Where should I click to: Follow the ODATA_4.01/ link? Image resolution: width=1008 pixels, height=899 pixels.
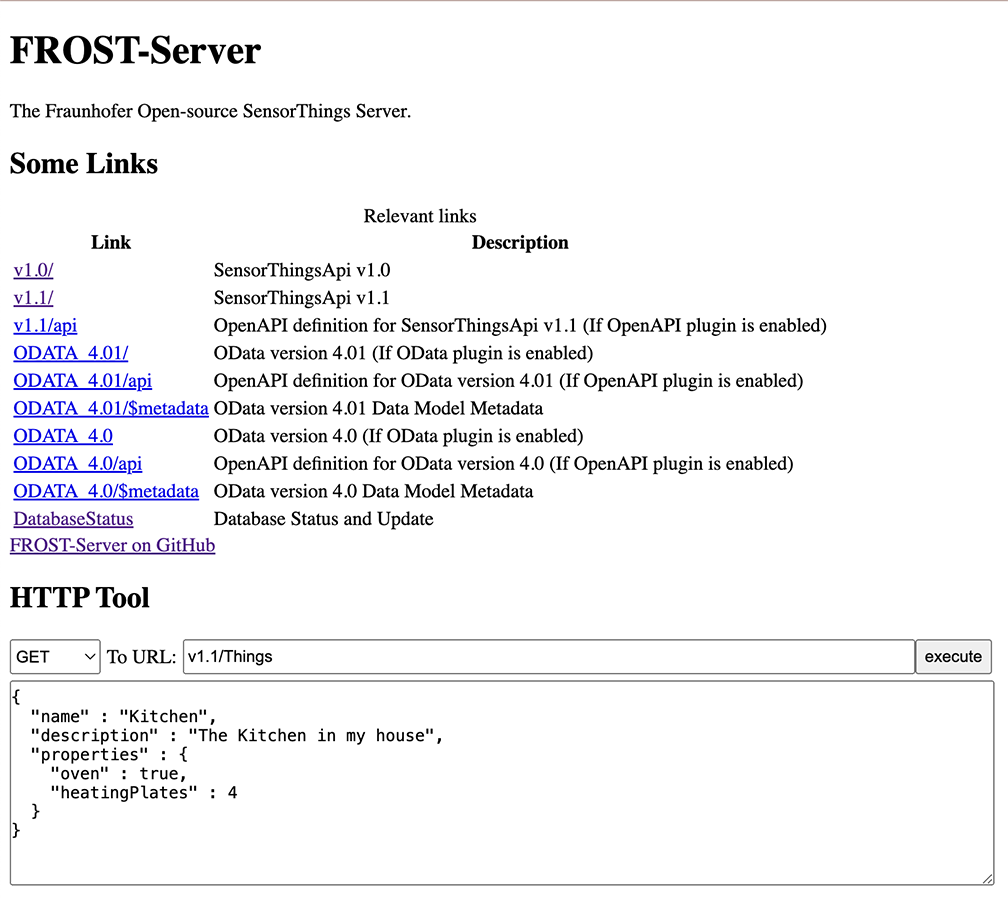coord(70,353)
